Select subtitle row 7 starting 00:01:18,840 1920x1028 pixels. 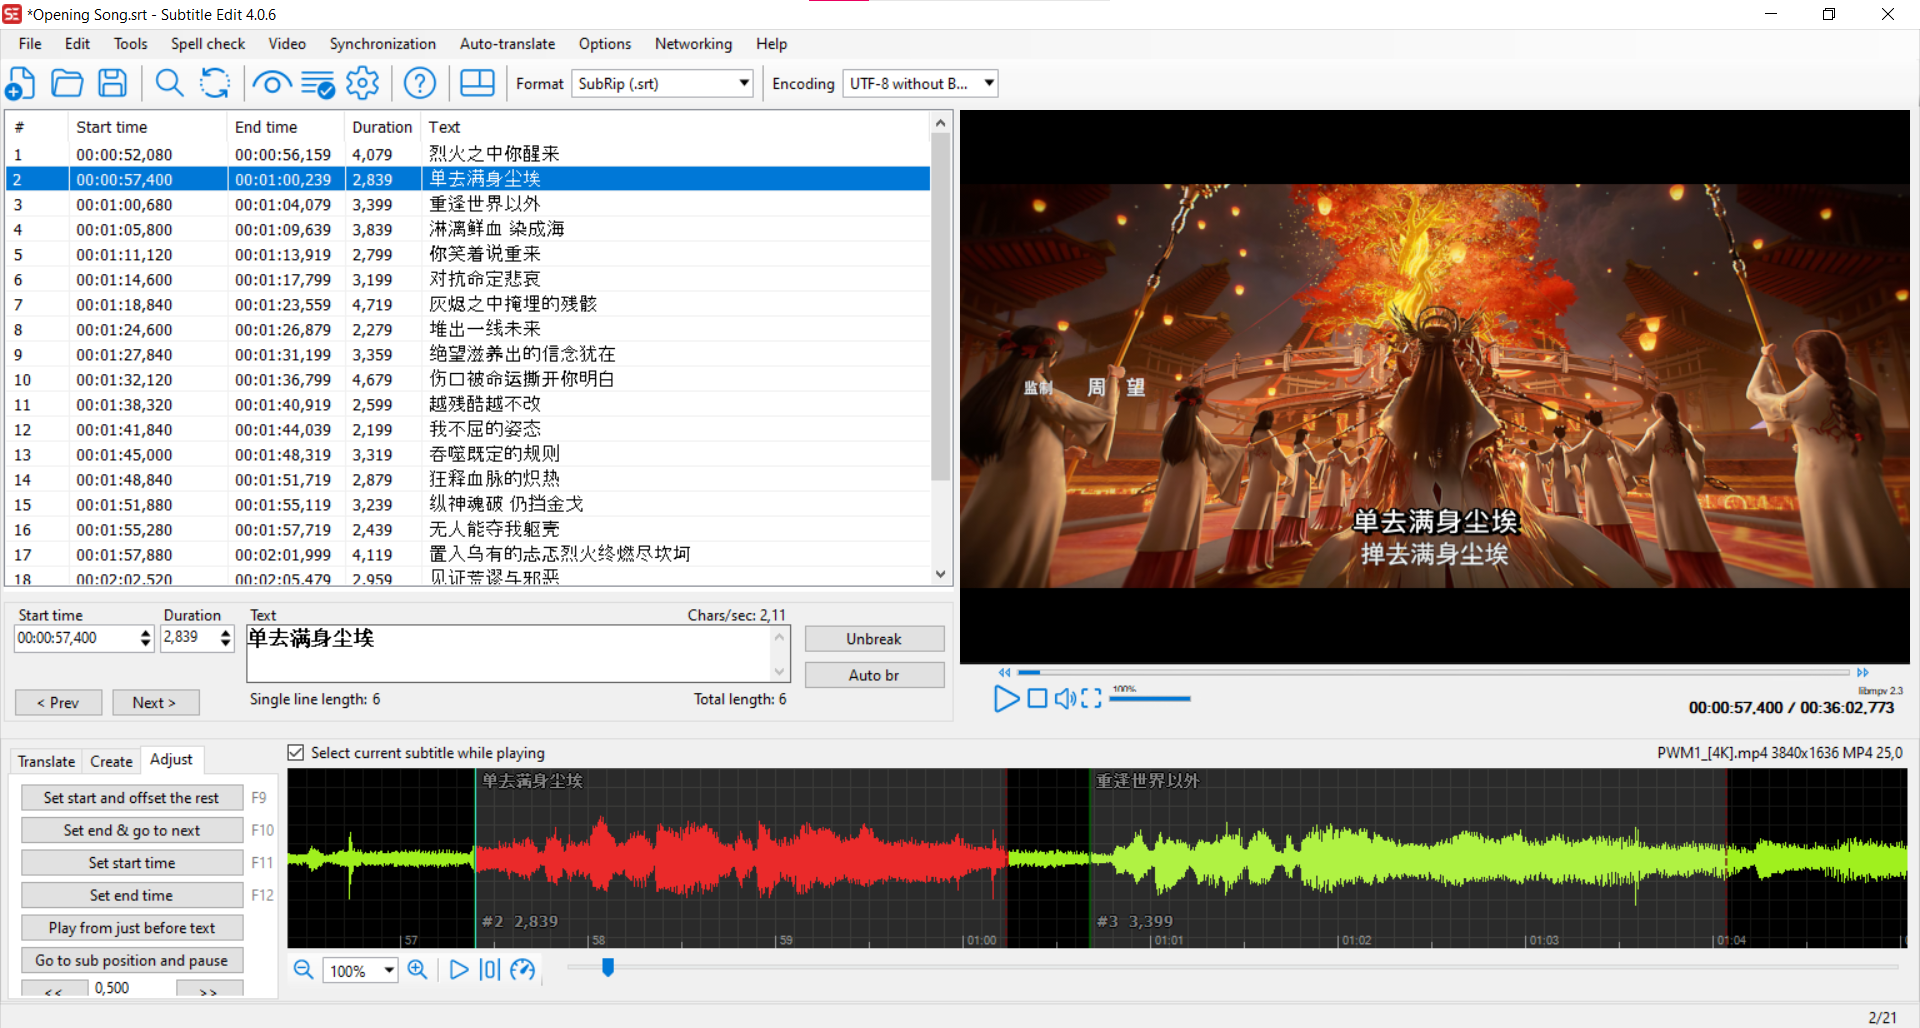[x=468, y=305]
